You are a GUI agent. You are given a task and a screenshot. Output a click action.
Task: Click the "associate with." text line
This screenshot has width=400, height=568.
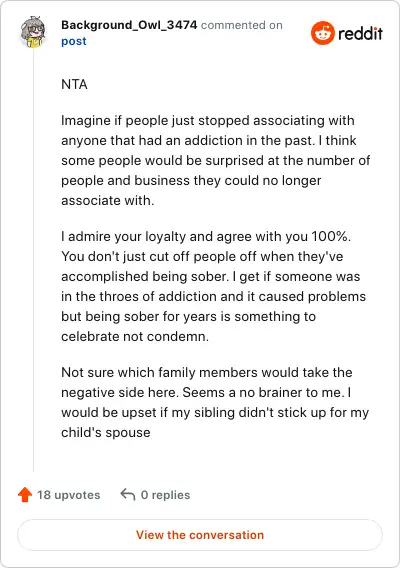click(108, 201)
